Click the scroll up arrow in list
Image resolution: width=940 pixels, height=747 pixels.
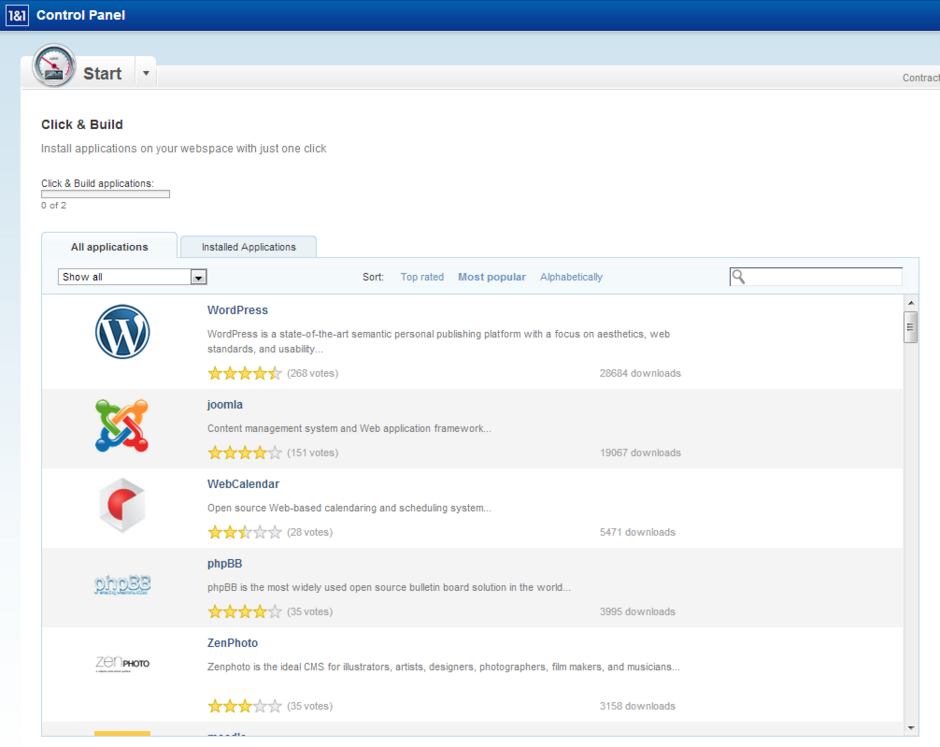tap(911, 303)
